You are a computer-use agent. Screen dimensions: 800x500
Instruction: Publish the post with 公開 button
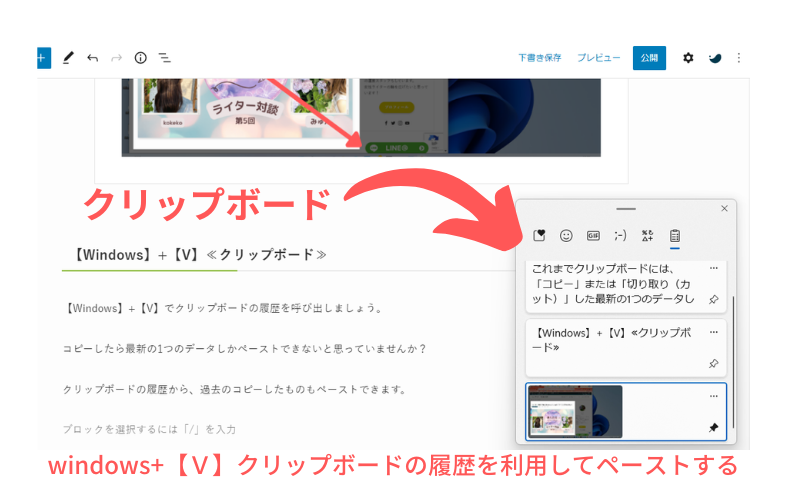point(649,58)
